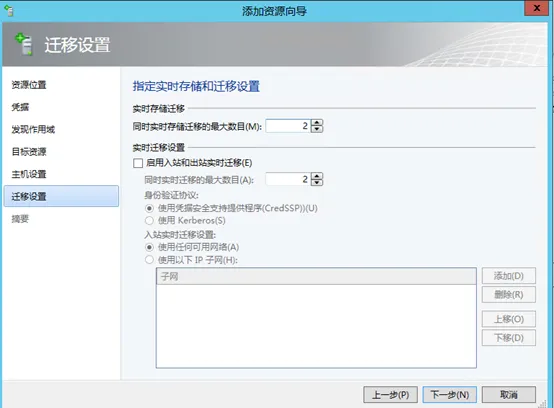Click the wizard icon in title bar

[9, 11]
